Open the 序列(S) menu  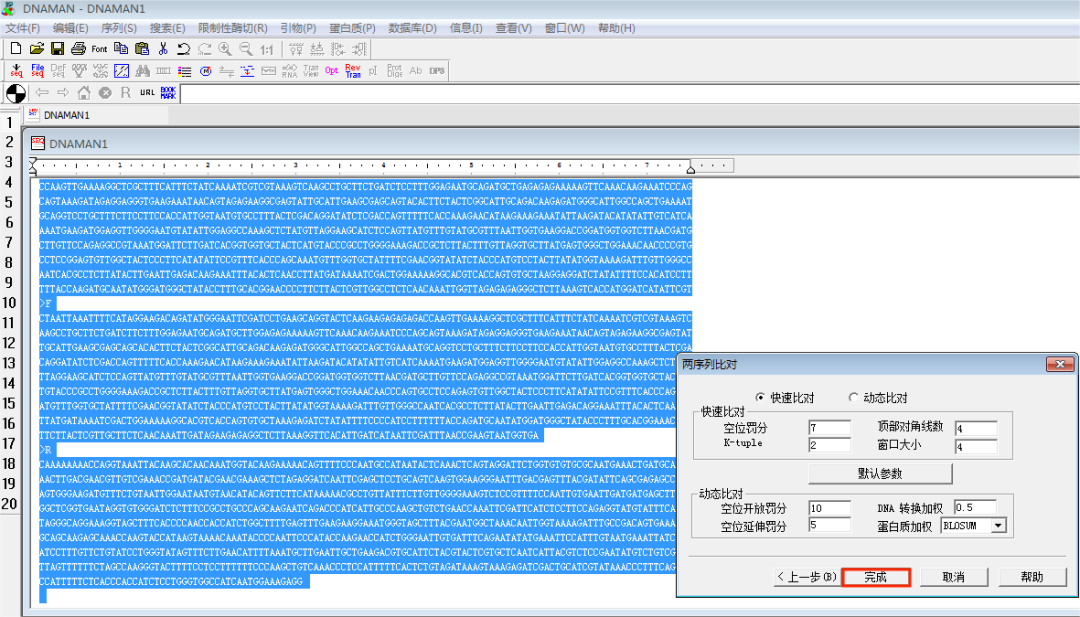point(118,28)
